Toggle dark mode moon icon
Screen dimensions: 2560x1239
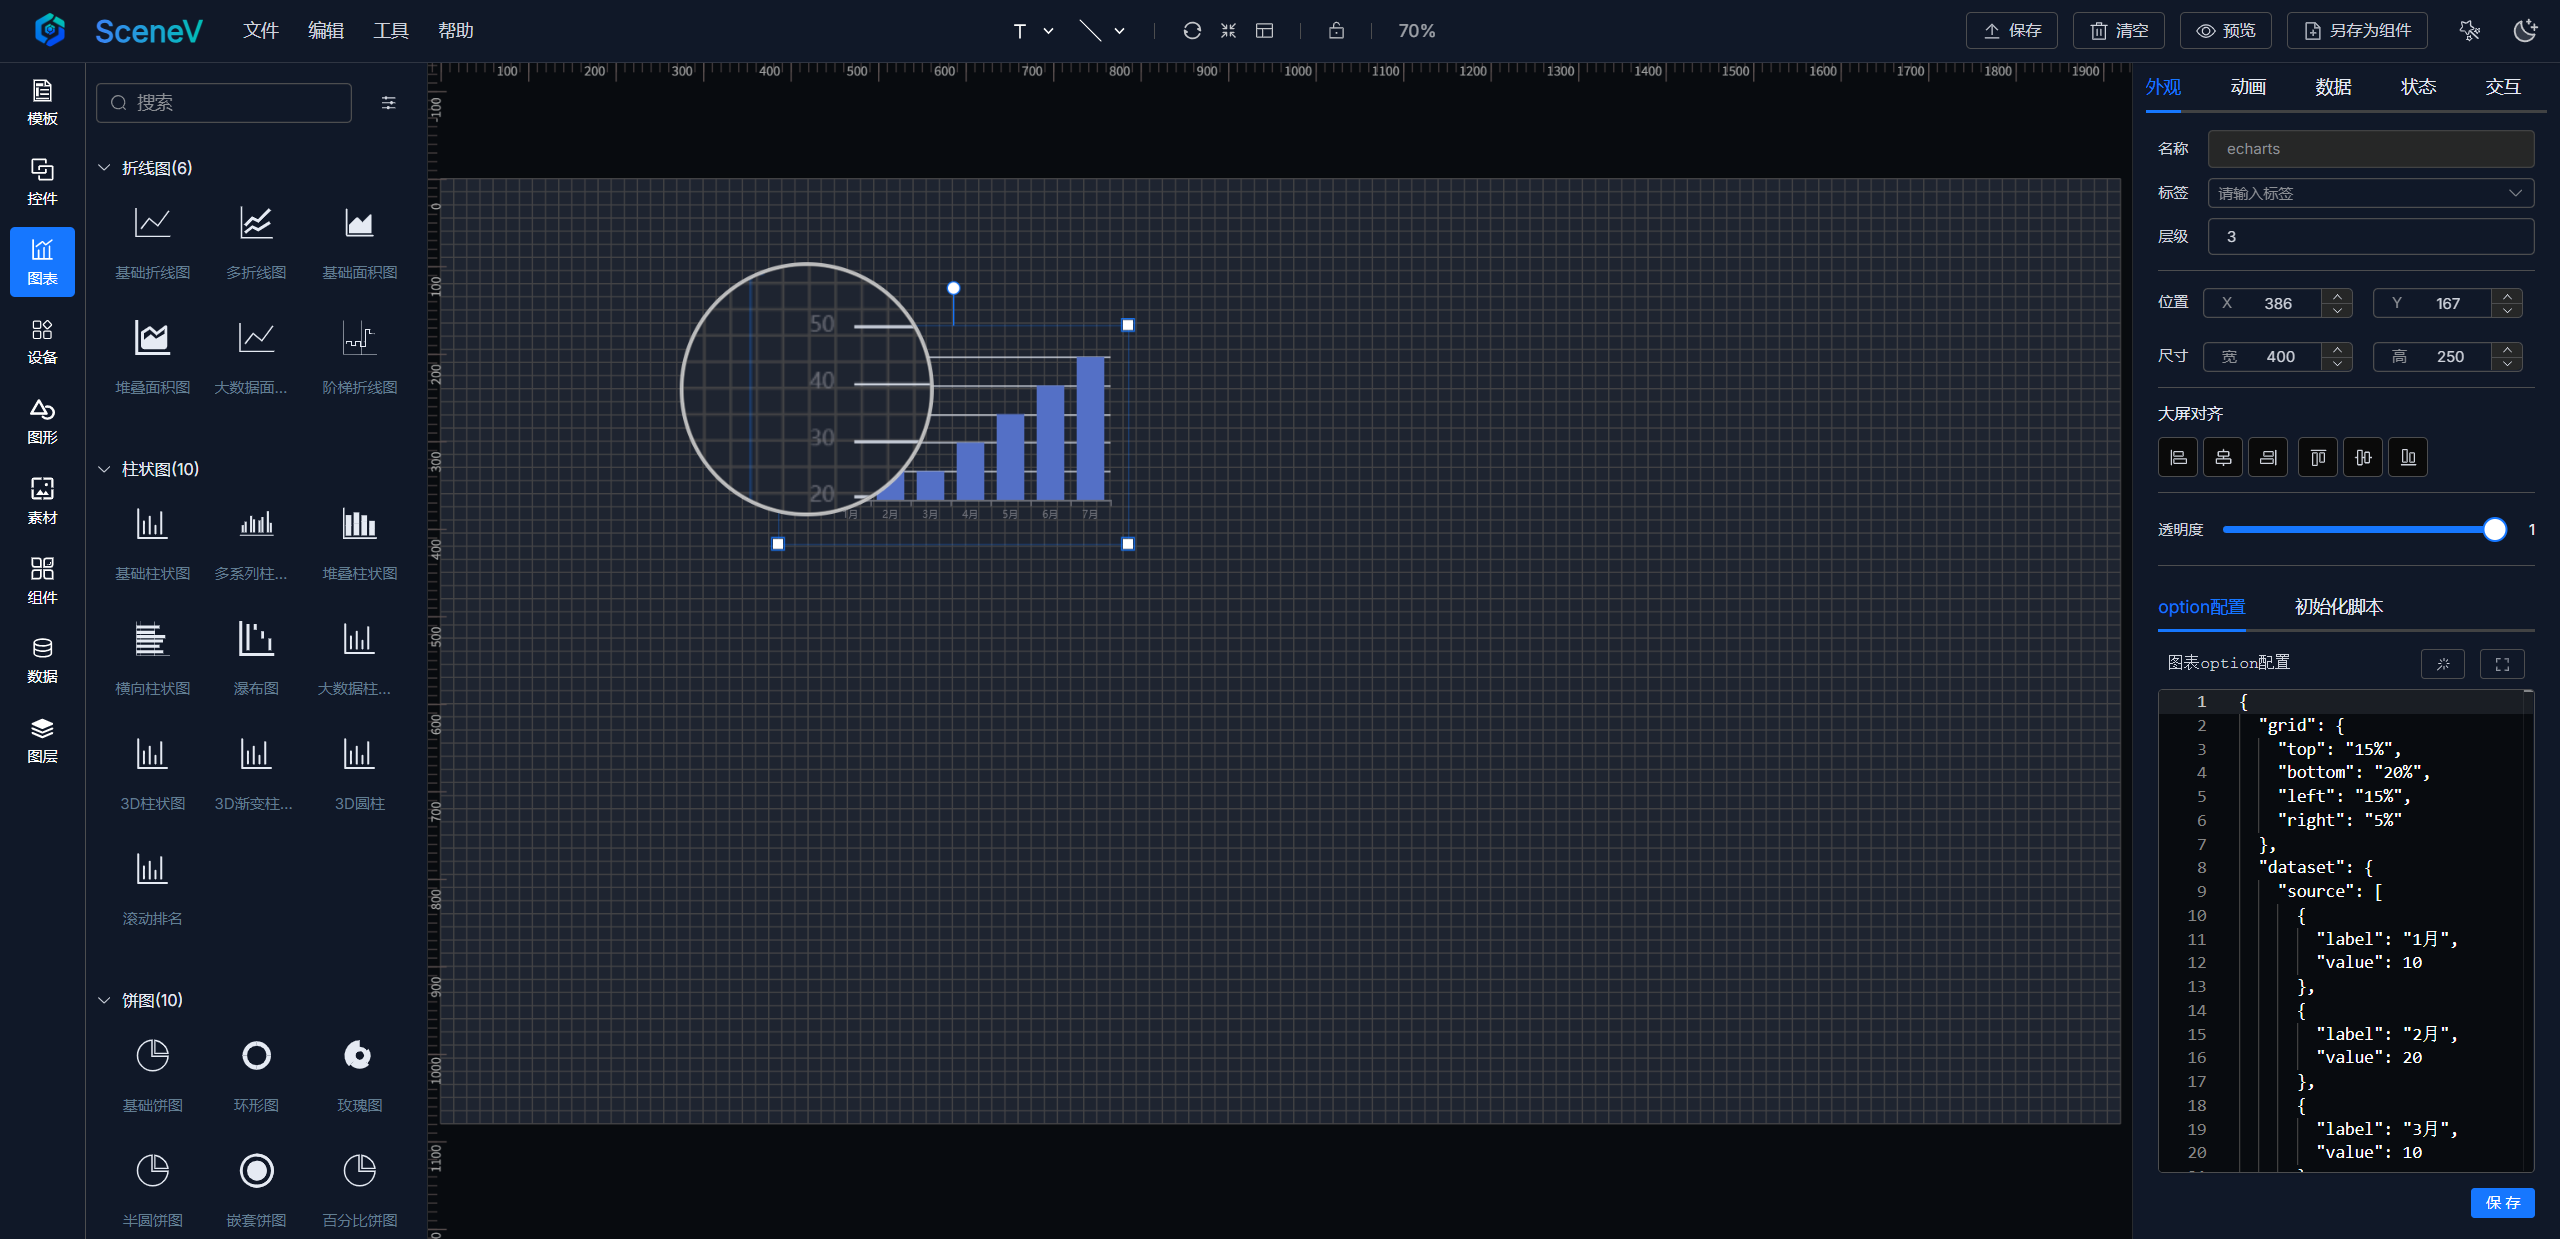coord(2524,31)
